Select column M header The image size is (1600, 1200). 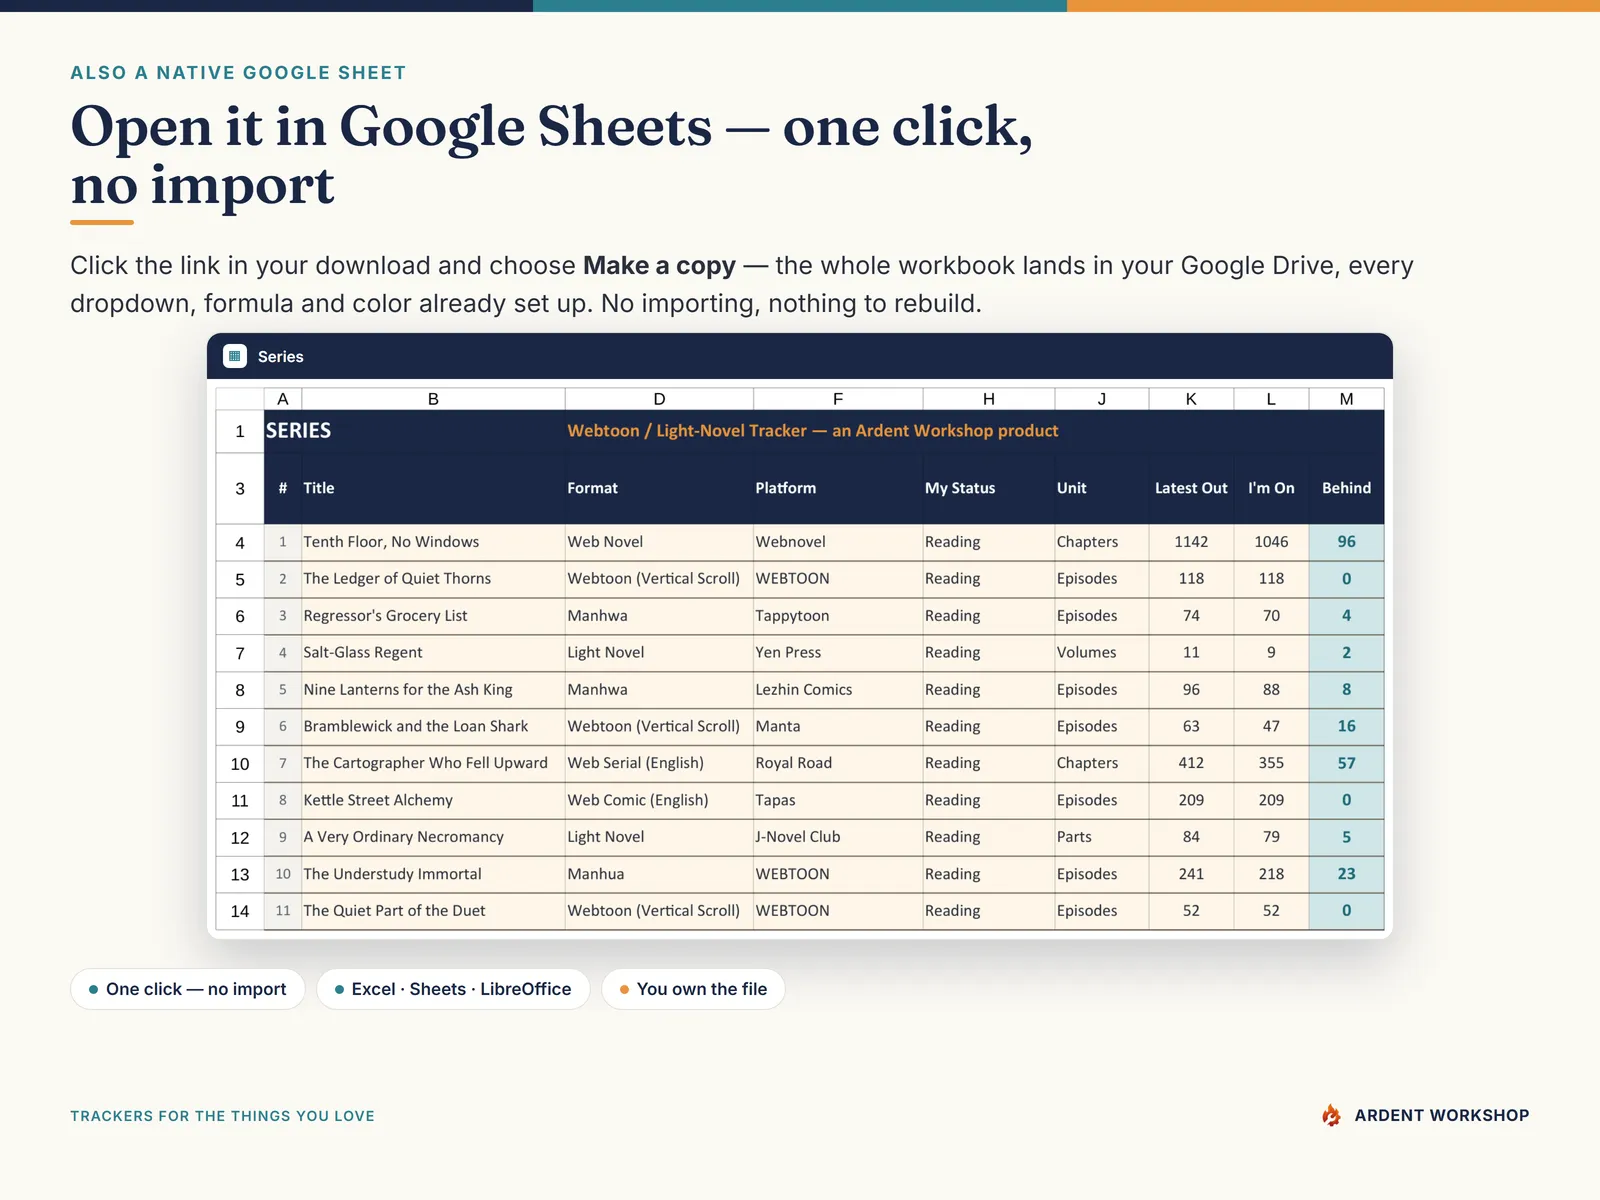pos(1347,399)
